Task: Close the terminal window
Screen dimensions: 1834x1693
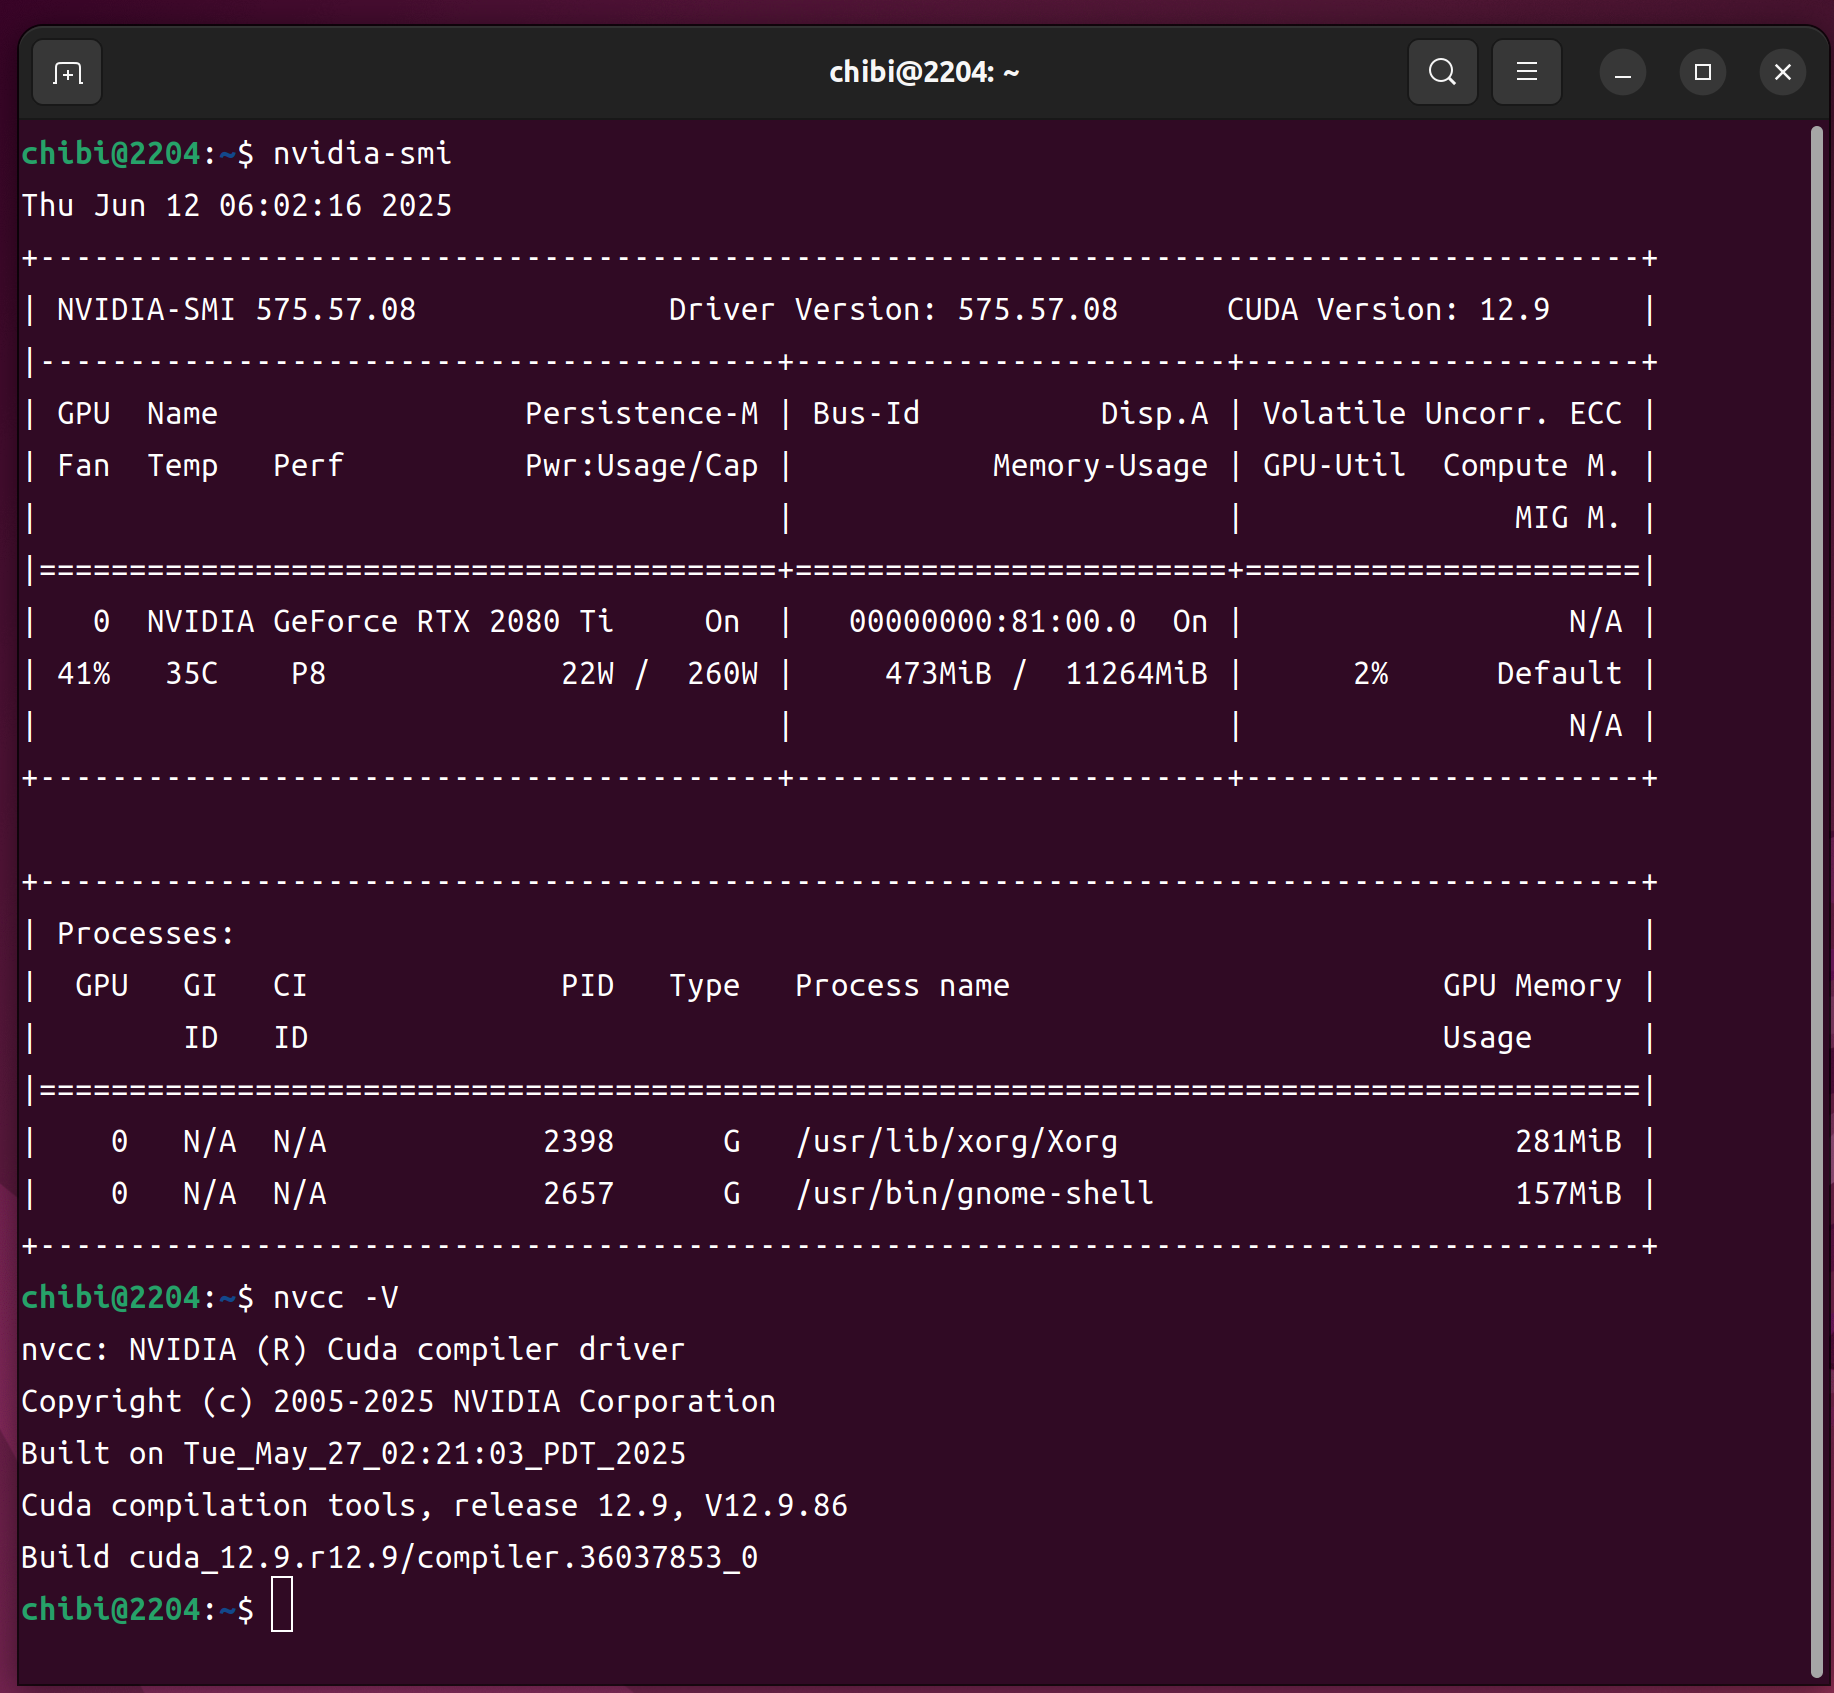Action: tap(1782, 73)
